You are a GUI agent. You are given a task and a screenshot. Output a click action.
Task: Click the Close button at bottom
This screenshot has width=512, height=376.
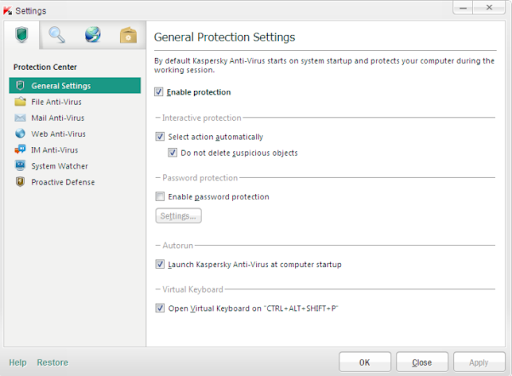point(422,362)
